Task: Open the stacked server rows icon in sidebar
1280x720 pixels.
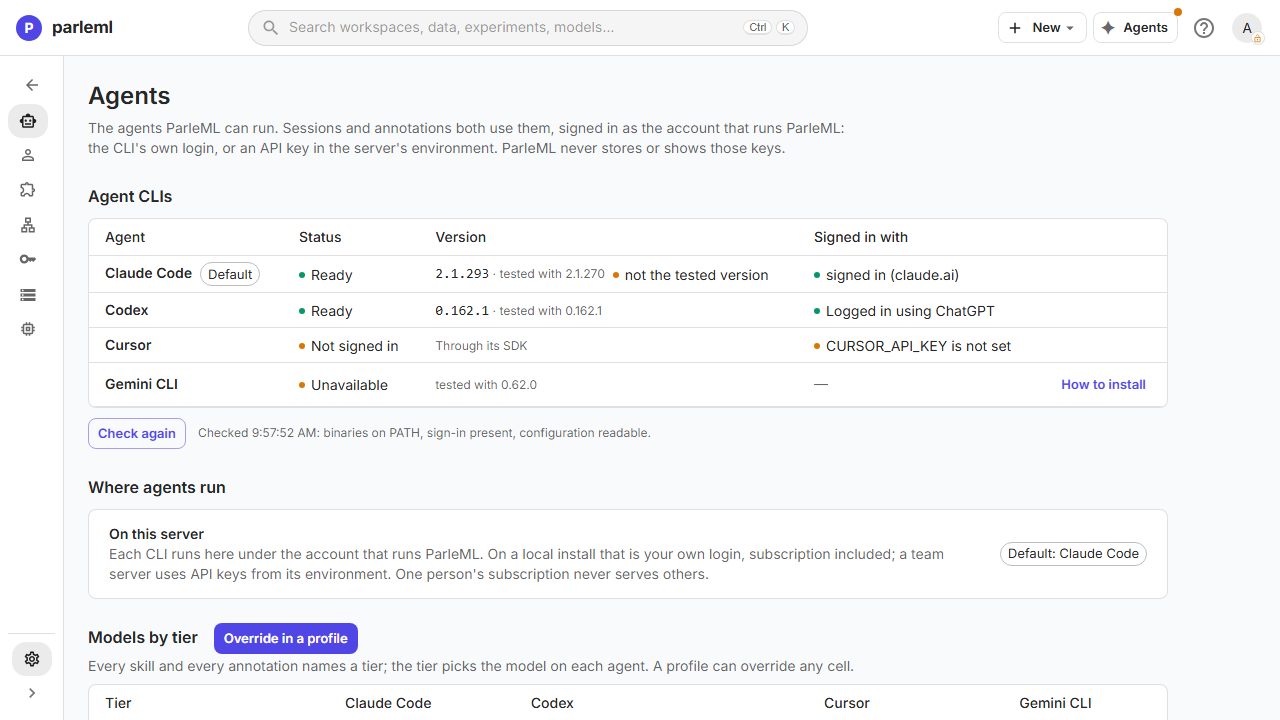Action: (28, 294)
